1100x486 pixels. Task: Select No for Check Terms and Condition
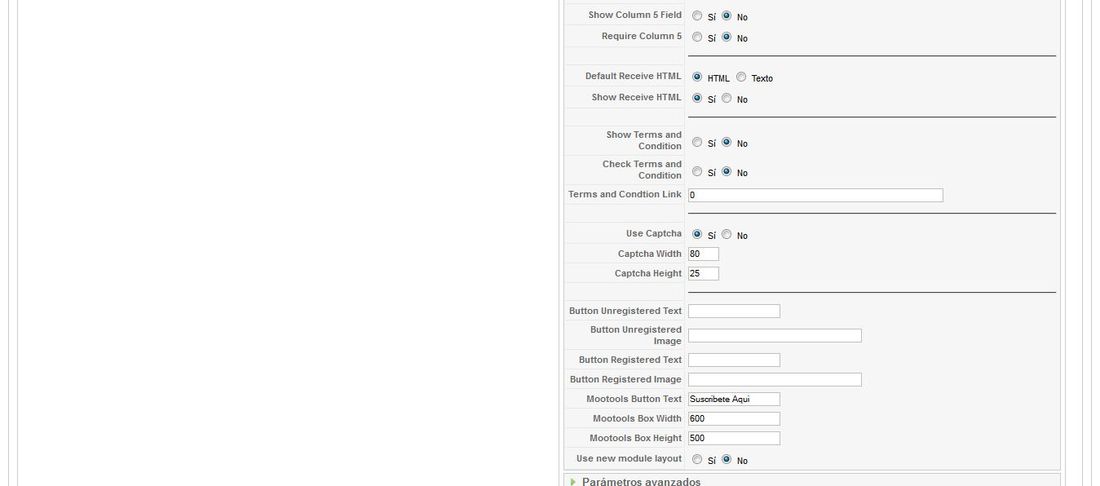tap(726, 171)
